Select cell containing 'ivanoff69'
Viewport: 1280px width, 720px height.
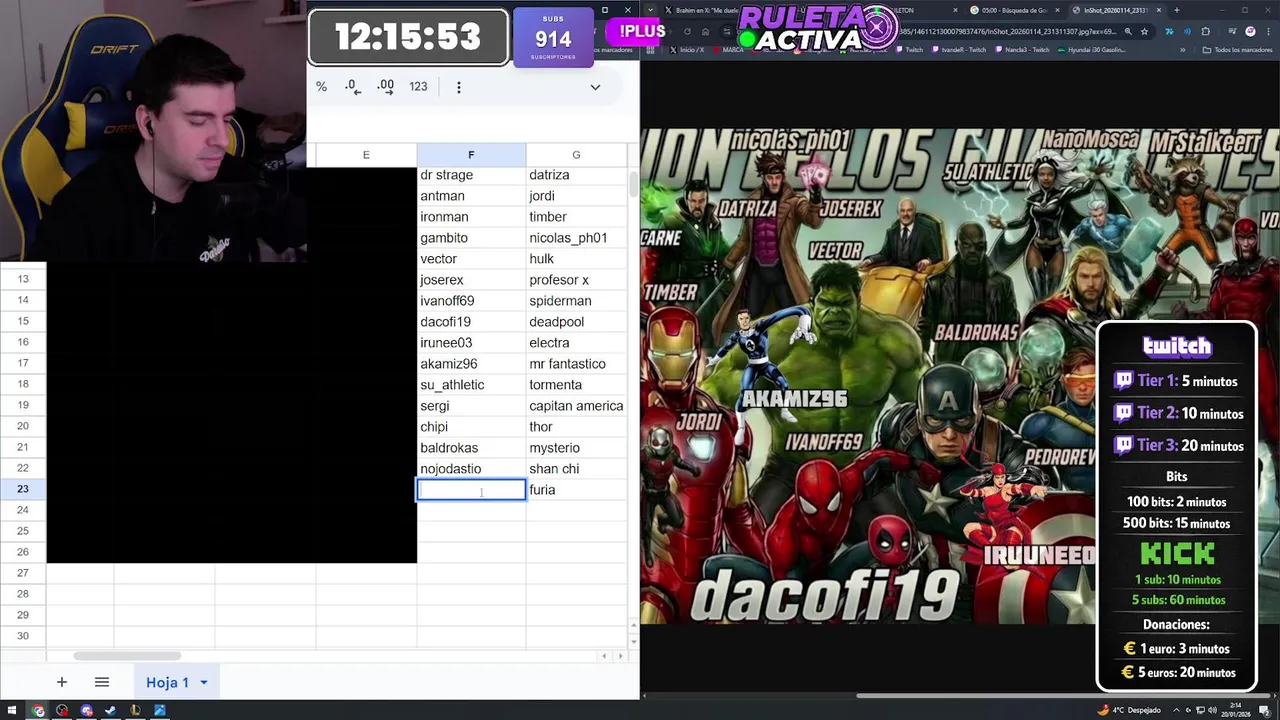click(471, 301)
